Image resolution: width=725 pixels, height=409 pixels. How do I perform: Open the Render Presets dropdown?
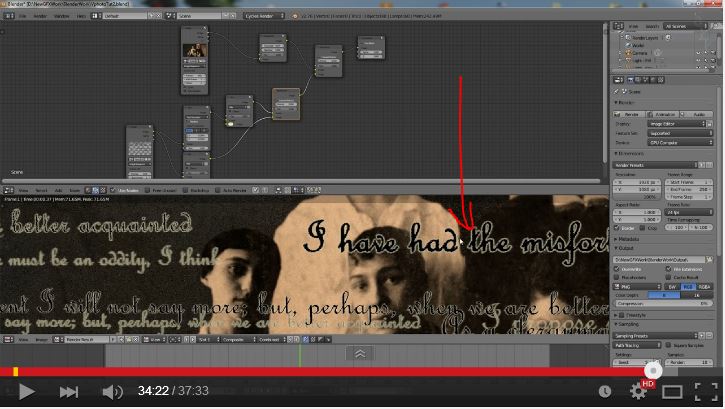tap(655, 165)
